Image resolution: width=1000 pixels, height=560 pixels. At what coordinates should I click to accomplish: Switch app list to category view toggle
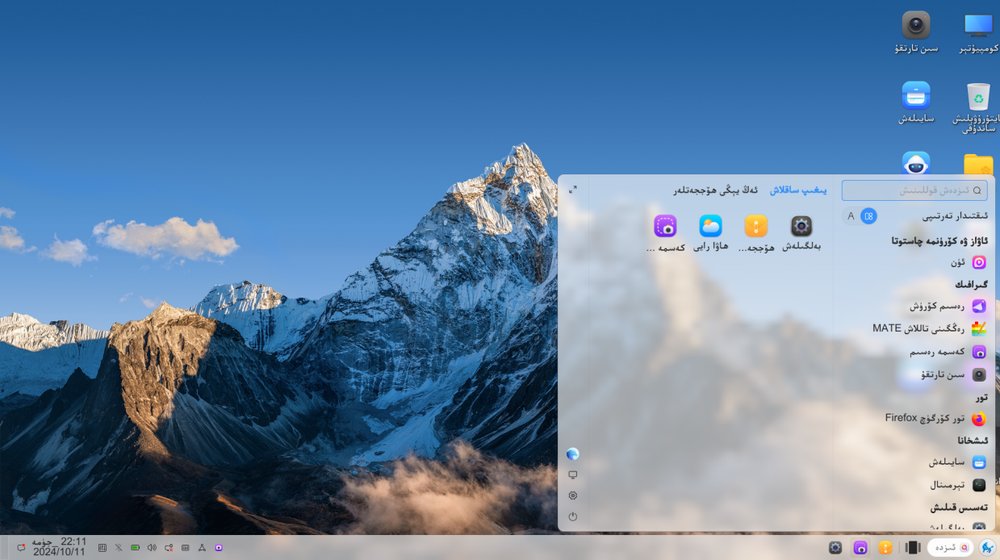coord(869,216)
